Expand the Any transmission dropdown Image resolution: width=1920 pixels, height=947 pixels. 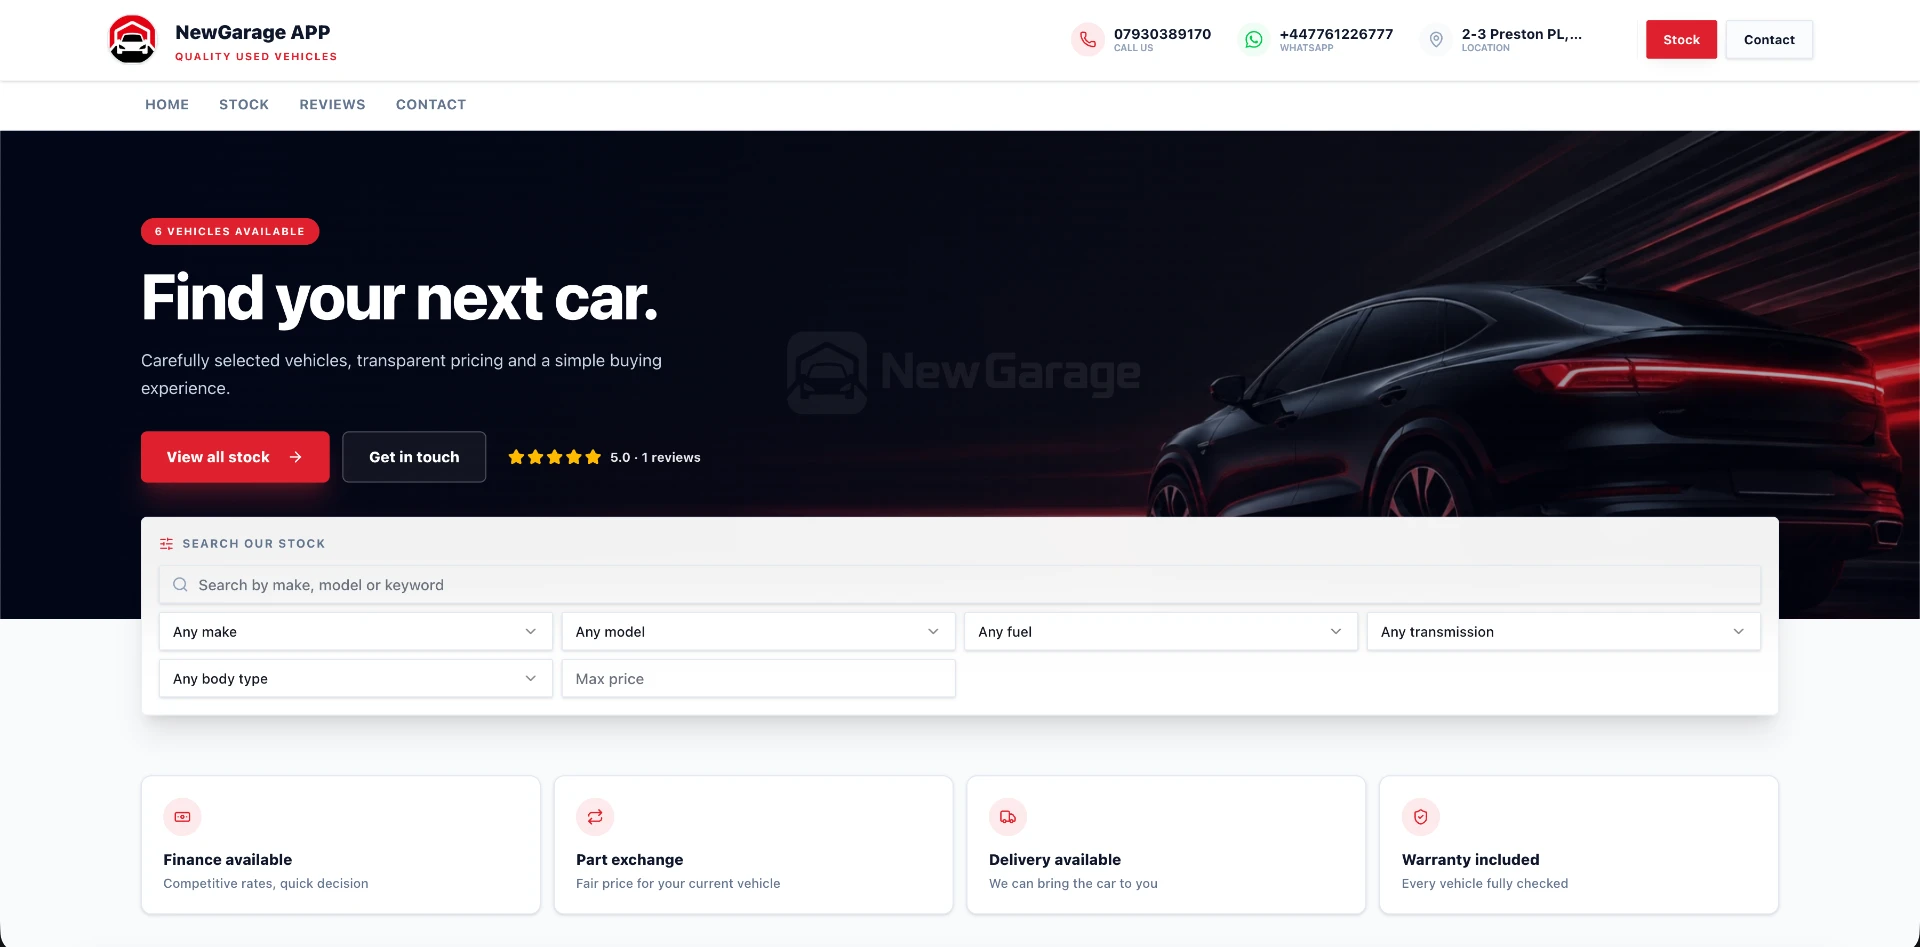click(x=1564, y=632)
